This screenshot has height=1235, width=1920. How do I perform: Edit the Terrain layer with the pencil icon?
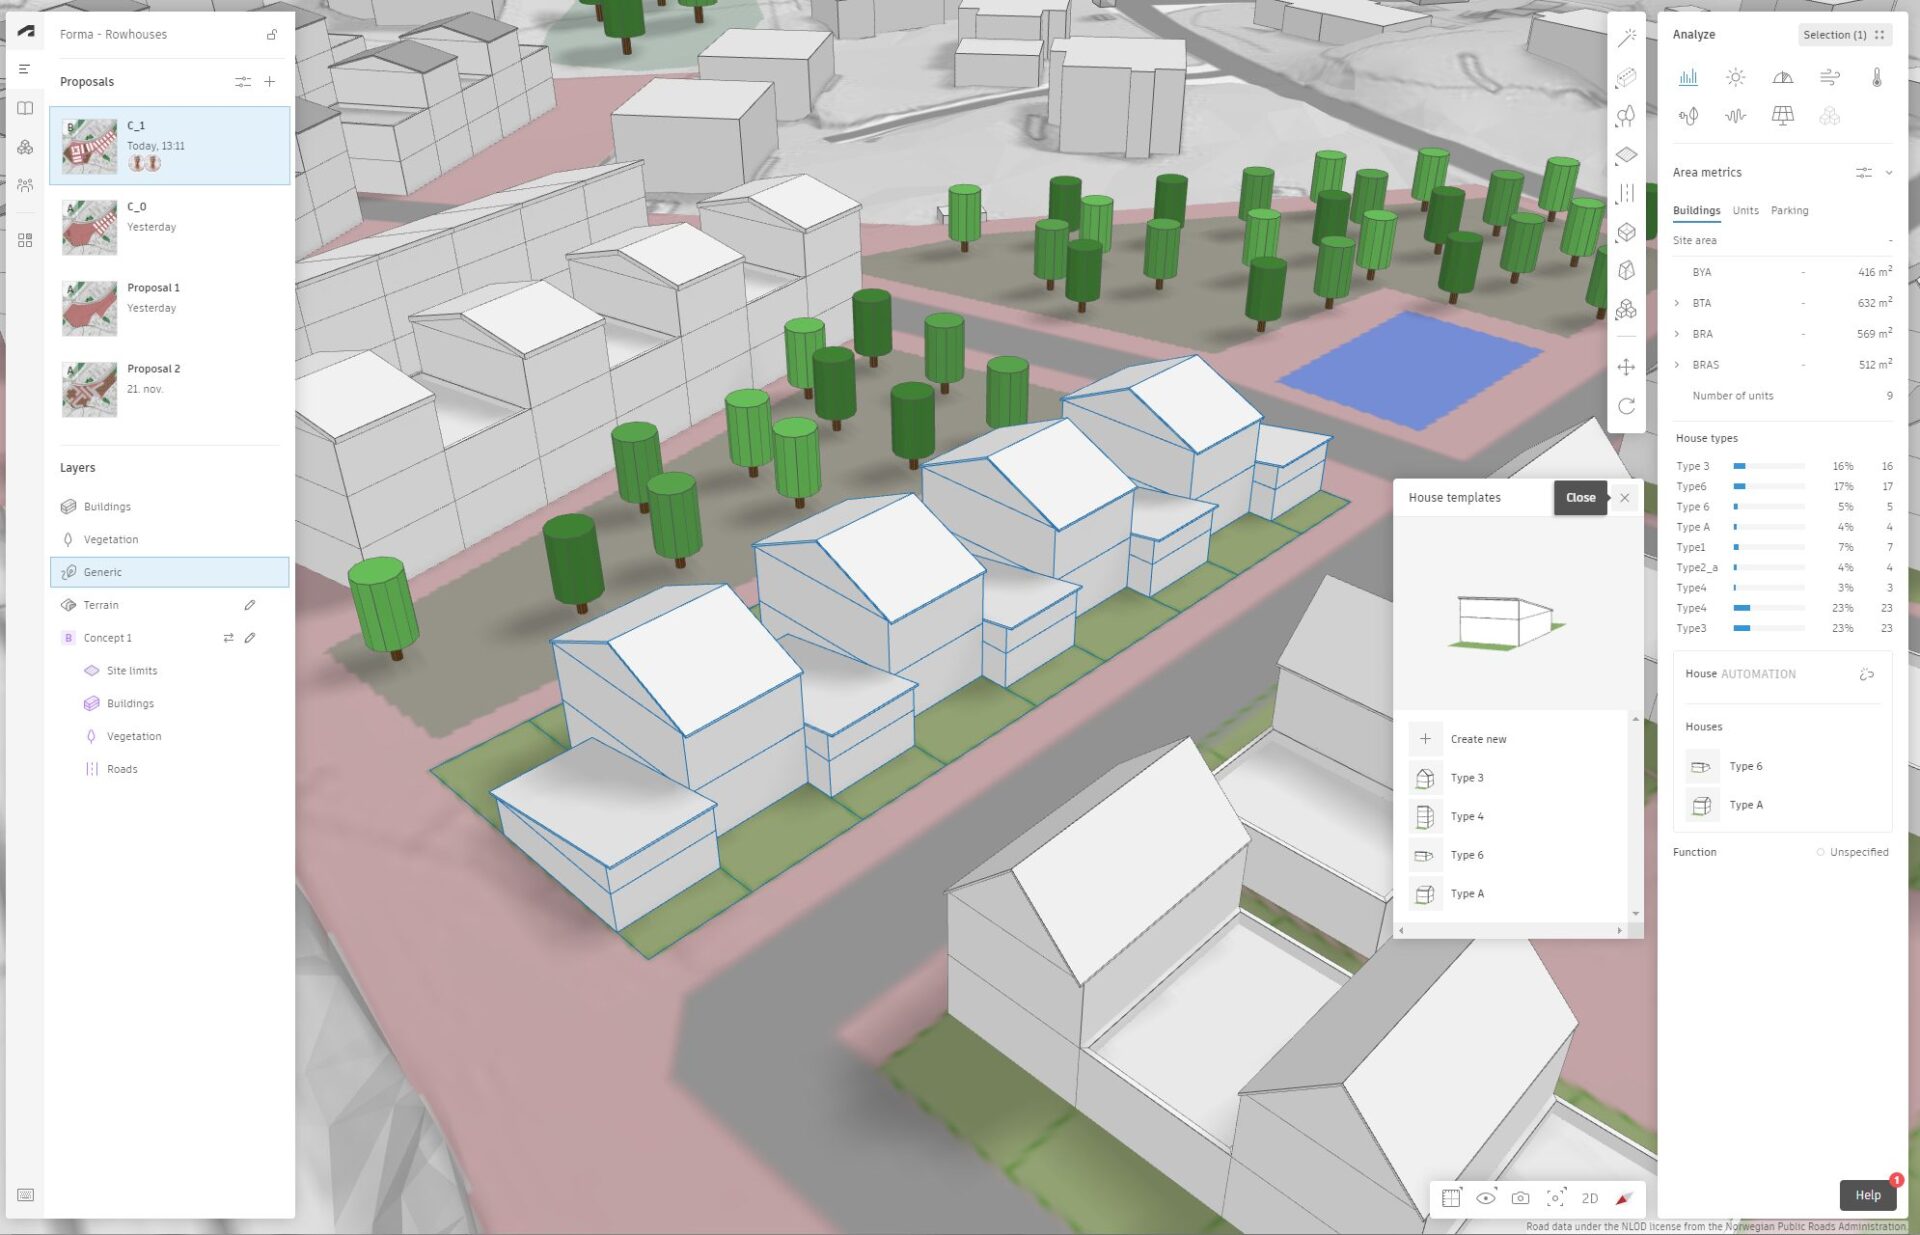250,605
